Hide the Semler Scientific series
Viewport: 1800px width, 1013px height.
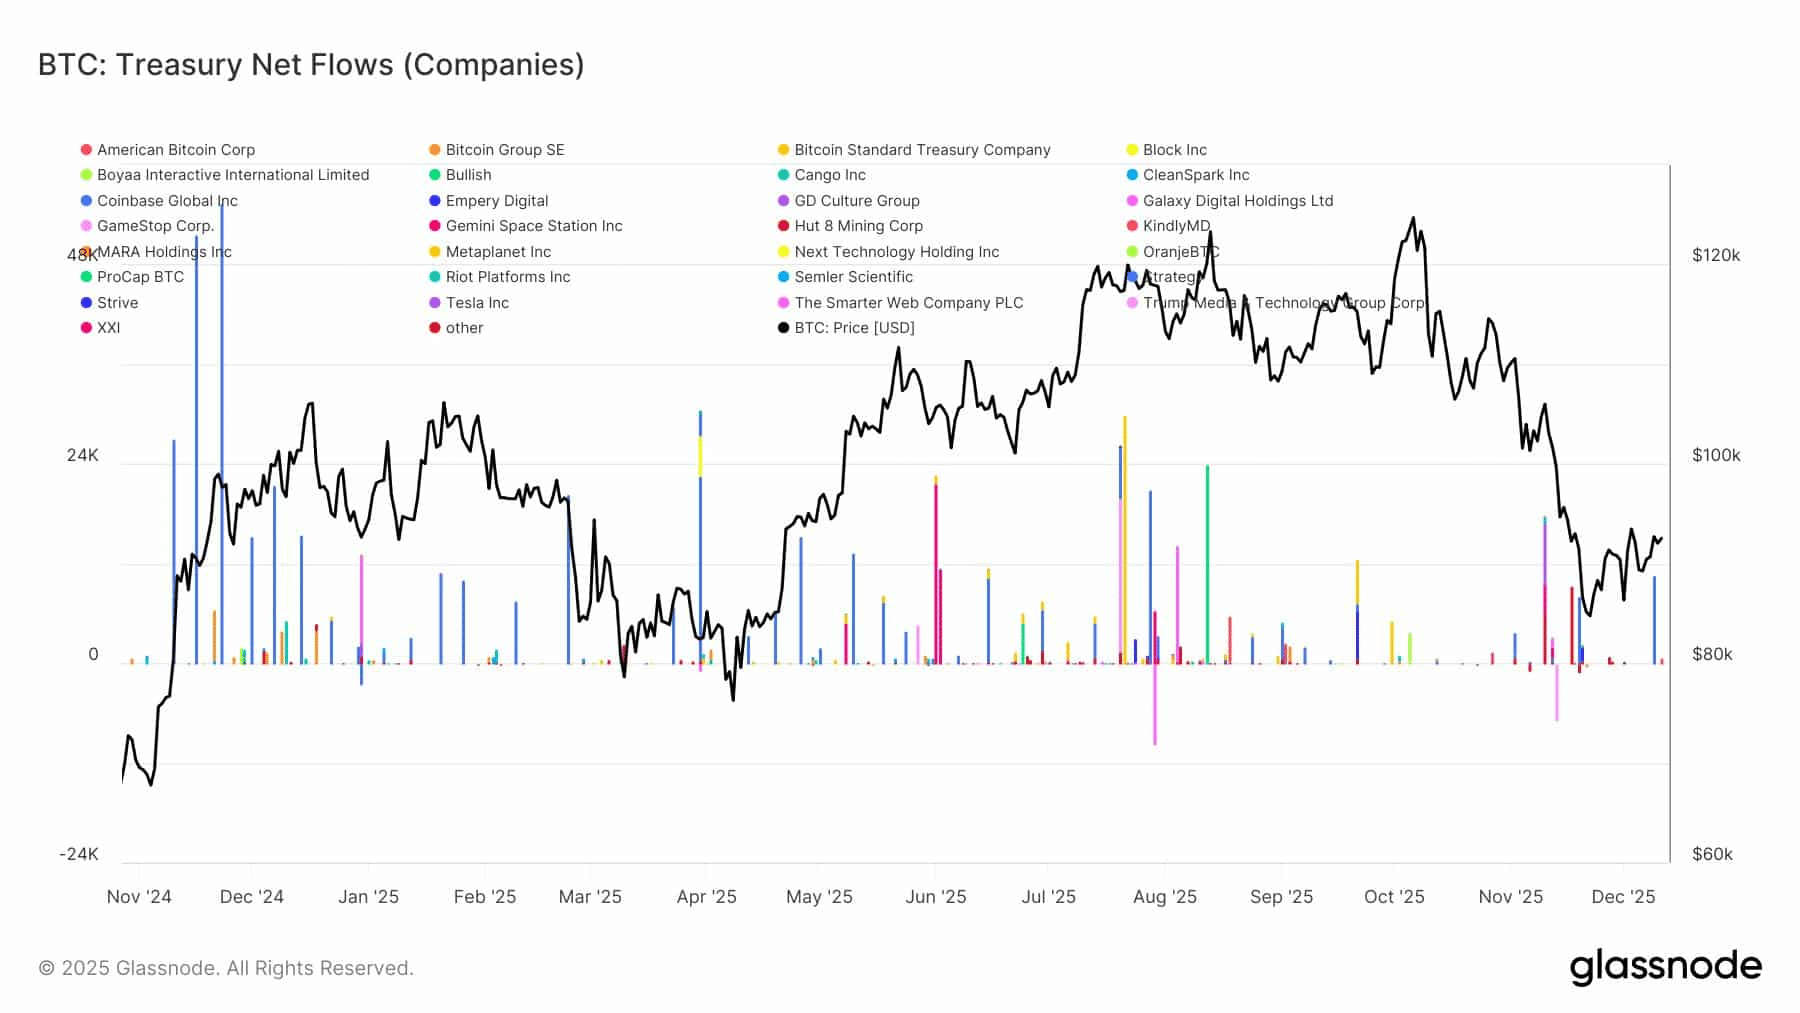point(853,277)
